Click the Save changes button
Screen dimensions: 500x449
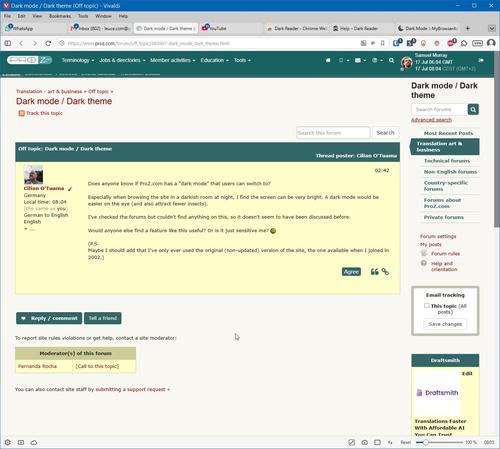click(445, 324)
